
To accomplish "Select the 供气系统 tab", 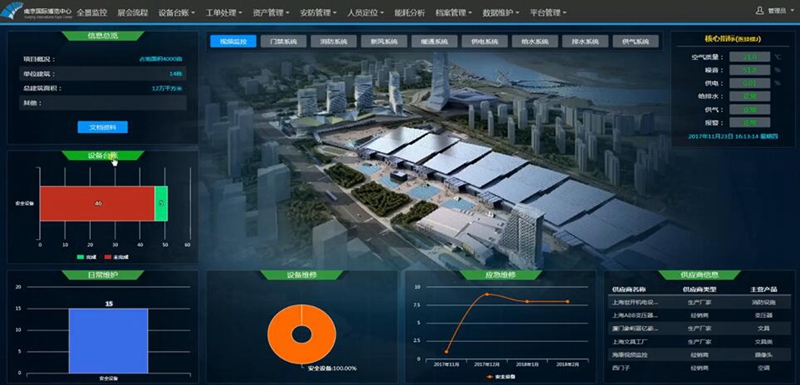I will coord(636,41).
